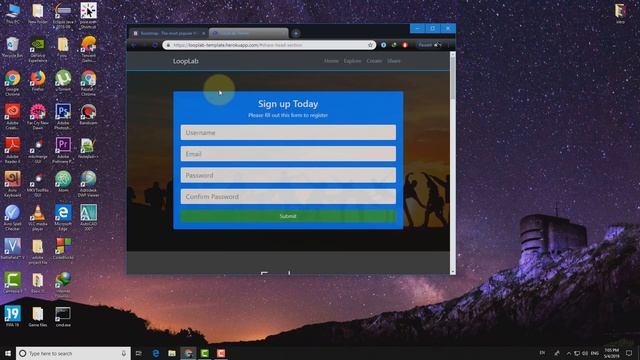Viewport: 640px width, 360px height.
Task: Open the Auto Spell Checker desktop shortcut
Action: coord(13,218)
